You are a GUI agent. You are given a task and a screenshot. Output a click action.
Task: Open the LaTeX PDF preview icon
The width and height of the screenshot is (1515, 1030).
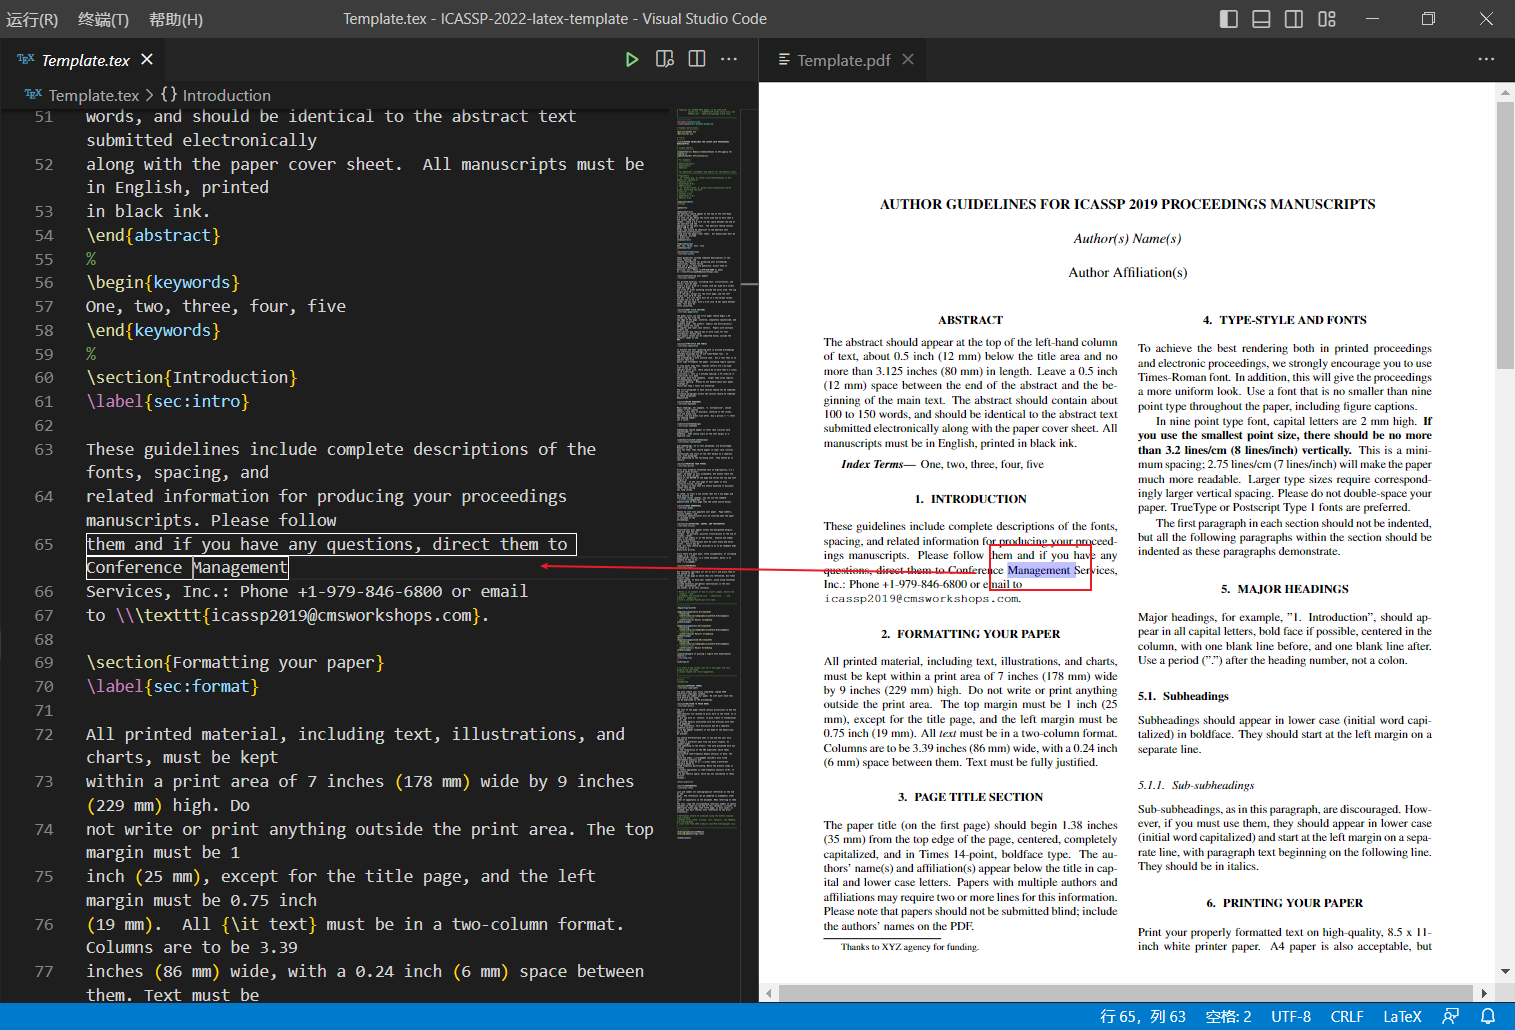tap(665, 60)
